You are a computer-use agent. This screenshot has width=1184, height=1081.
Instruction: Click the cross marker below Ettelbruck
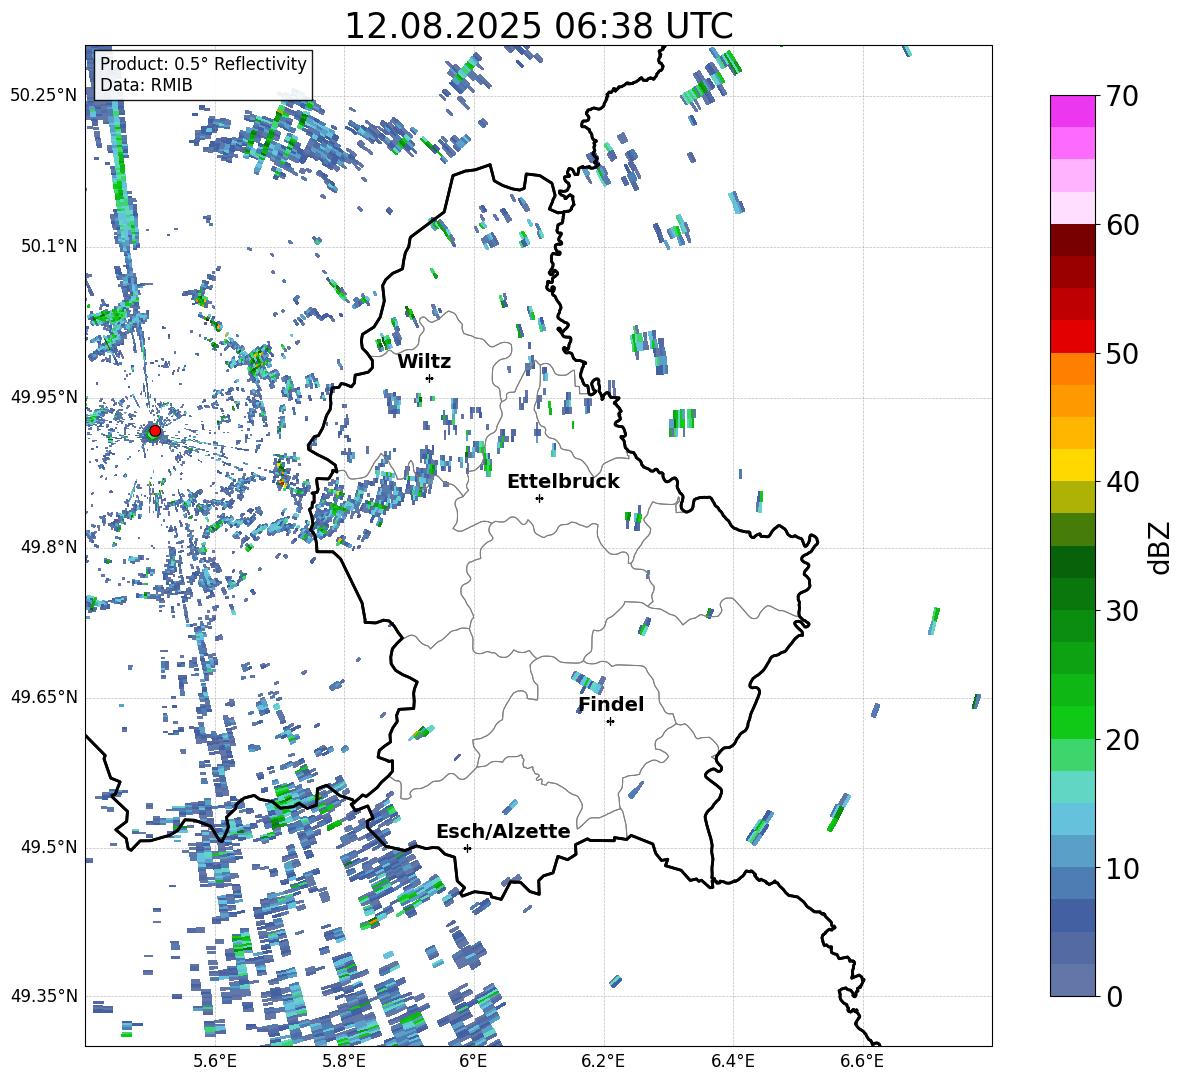coord(539,498)
